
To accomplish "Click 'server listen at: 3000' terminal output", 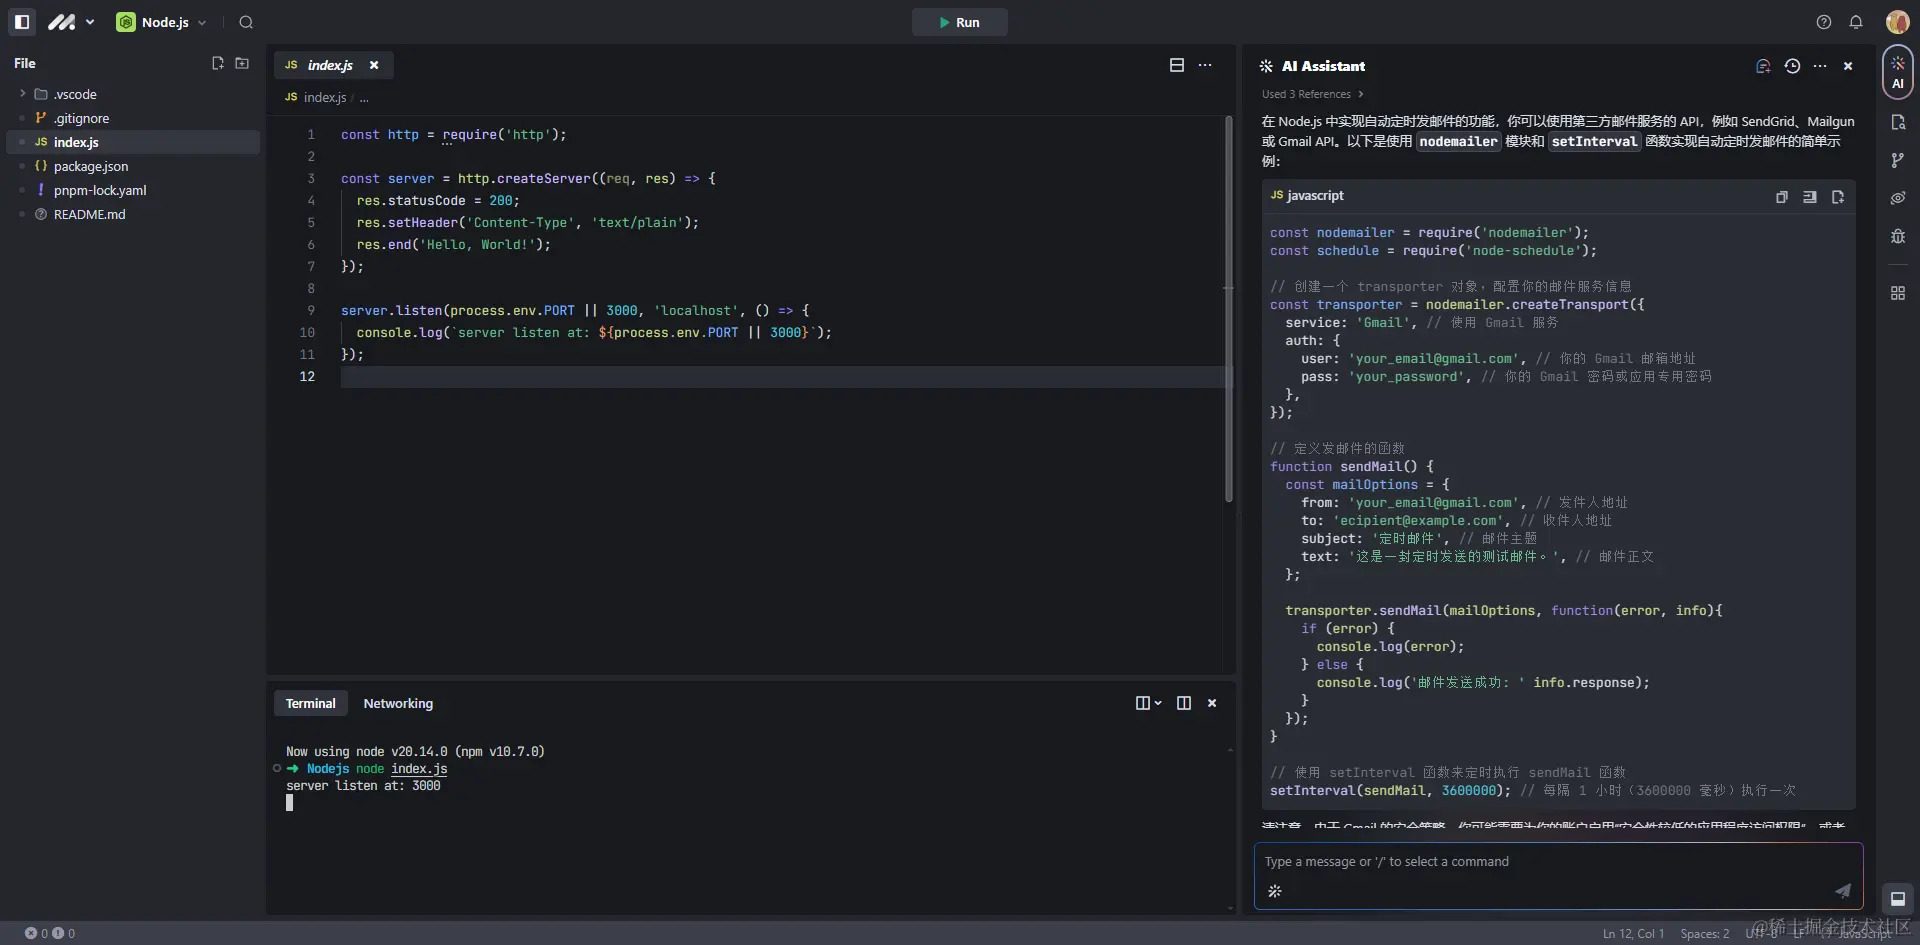I will [x=363, y=786].
